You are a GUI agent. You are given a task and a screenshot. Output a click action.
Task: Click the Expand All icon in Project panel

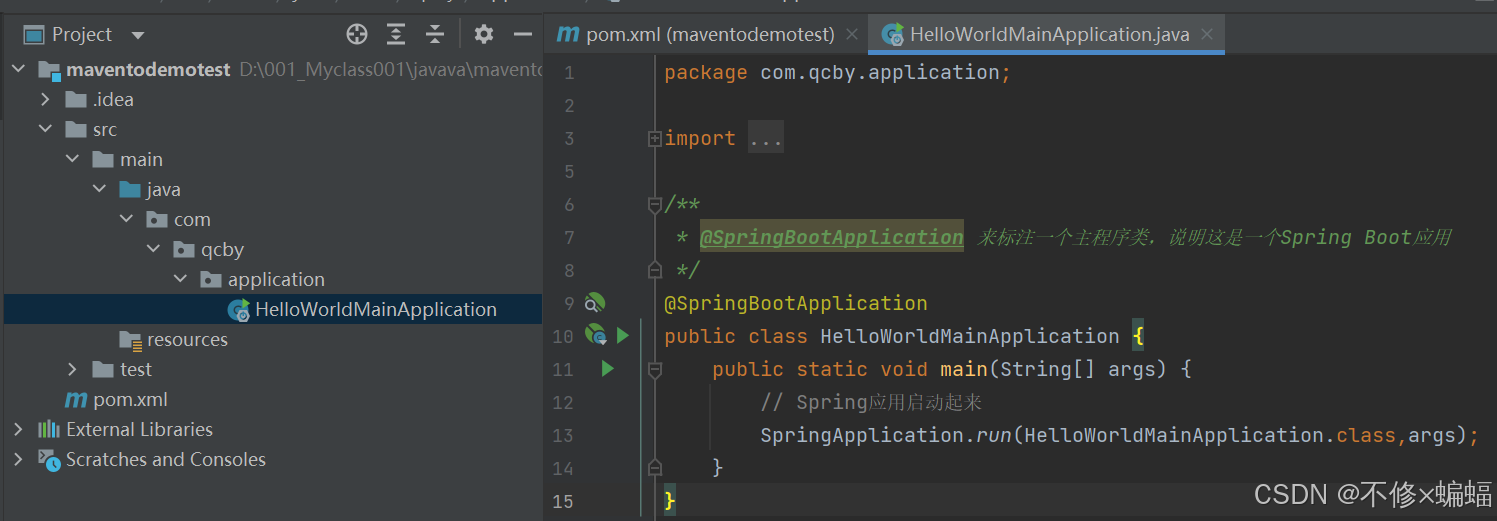pos(396,35)
